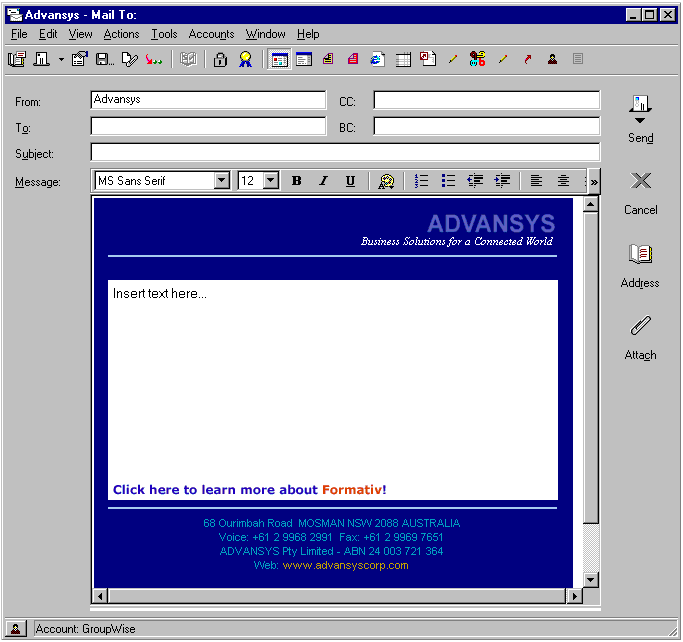Image resolution: width=683 pixels, height=642 pixels.
Task: Toggle center paragraph alignment
Action: pyautogui.click(x=563, y=181)
